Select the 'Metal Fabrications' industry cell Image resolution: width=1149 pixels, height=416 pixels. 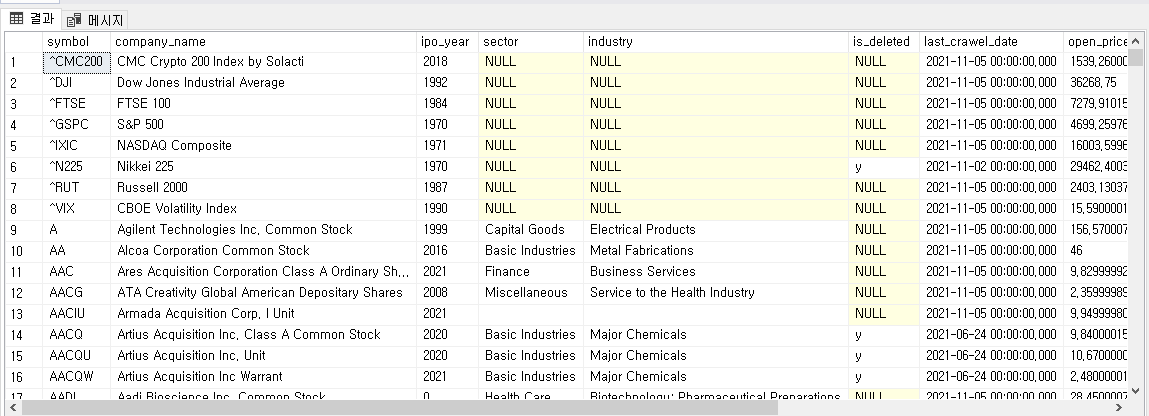[716, 251]
